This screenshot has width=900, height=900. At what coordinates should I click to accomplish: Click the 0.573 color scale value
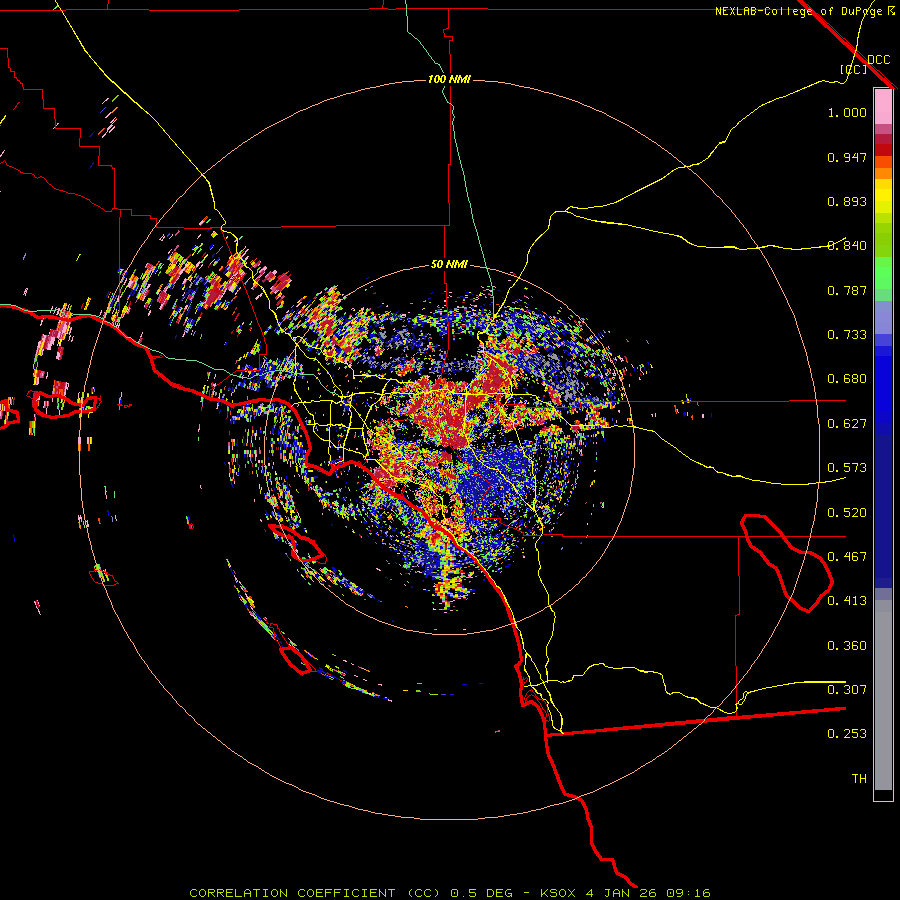[x=847, y=468]
